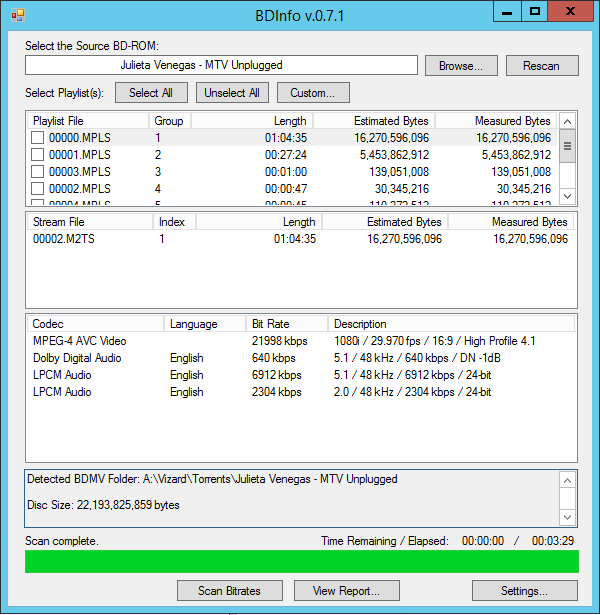
Task: Click the Bit Rate column header
Action: pos(286,324)
